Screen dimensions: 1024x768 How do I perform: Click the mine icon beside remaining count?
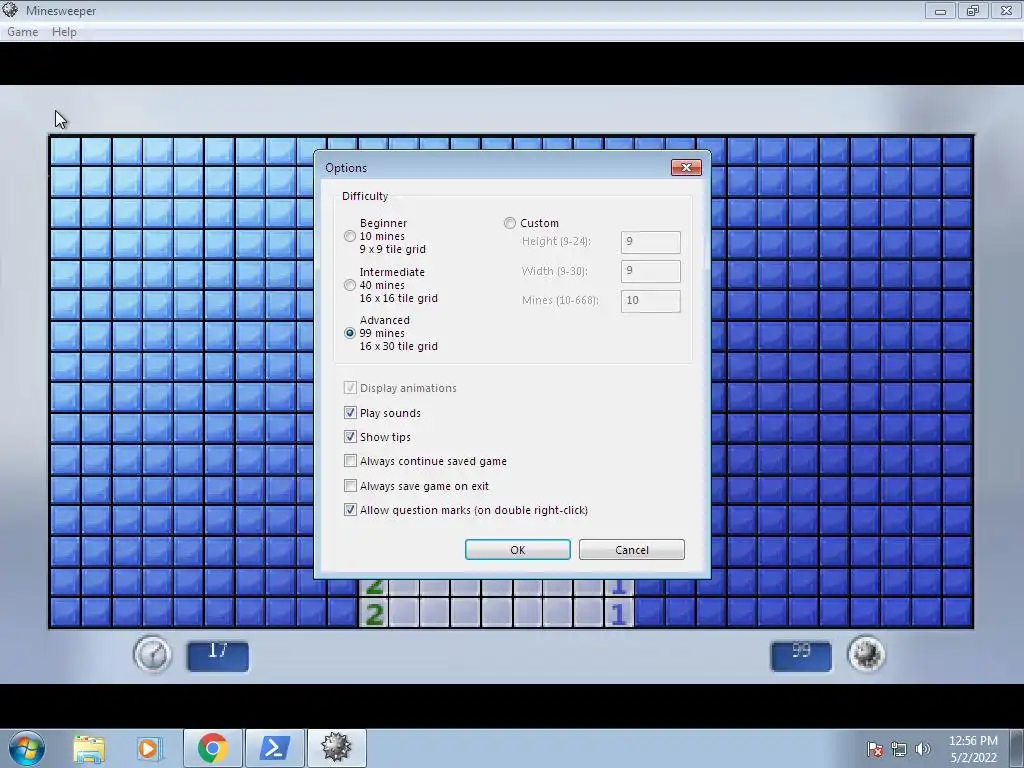tap(866, 654)
